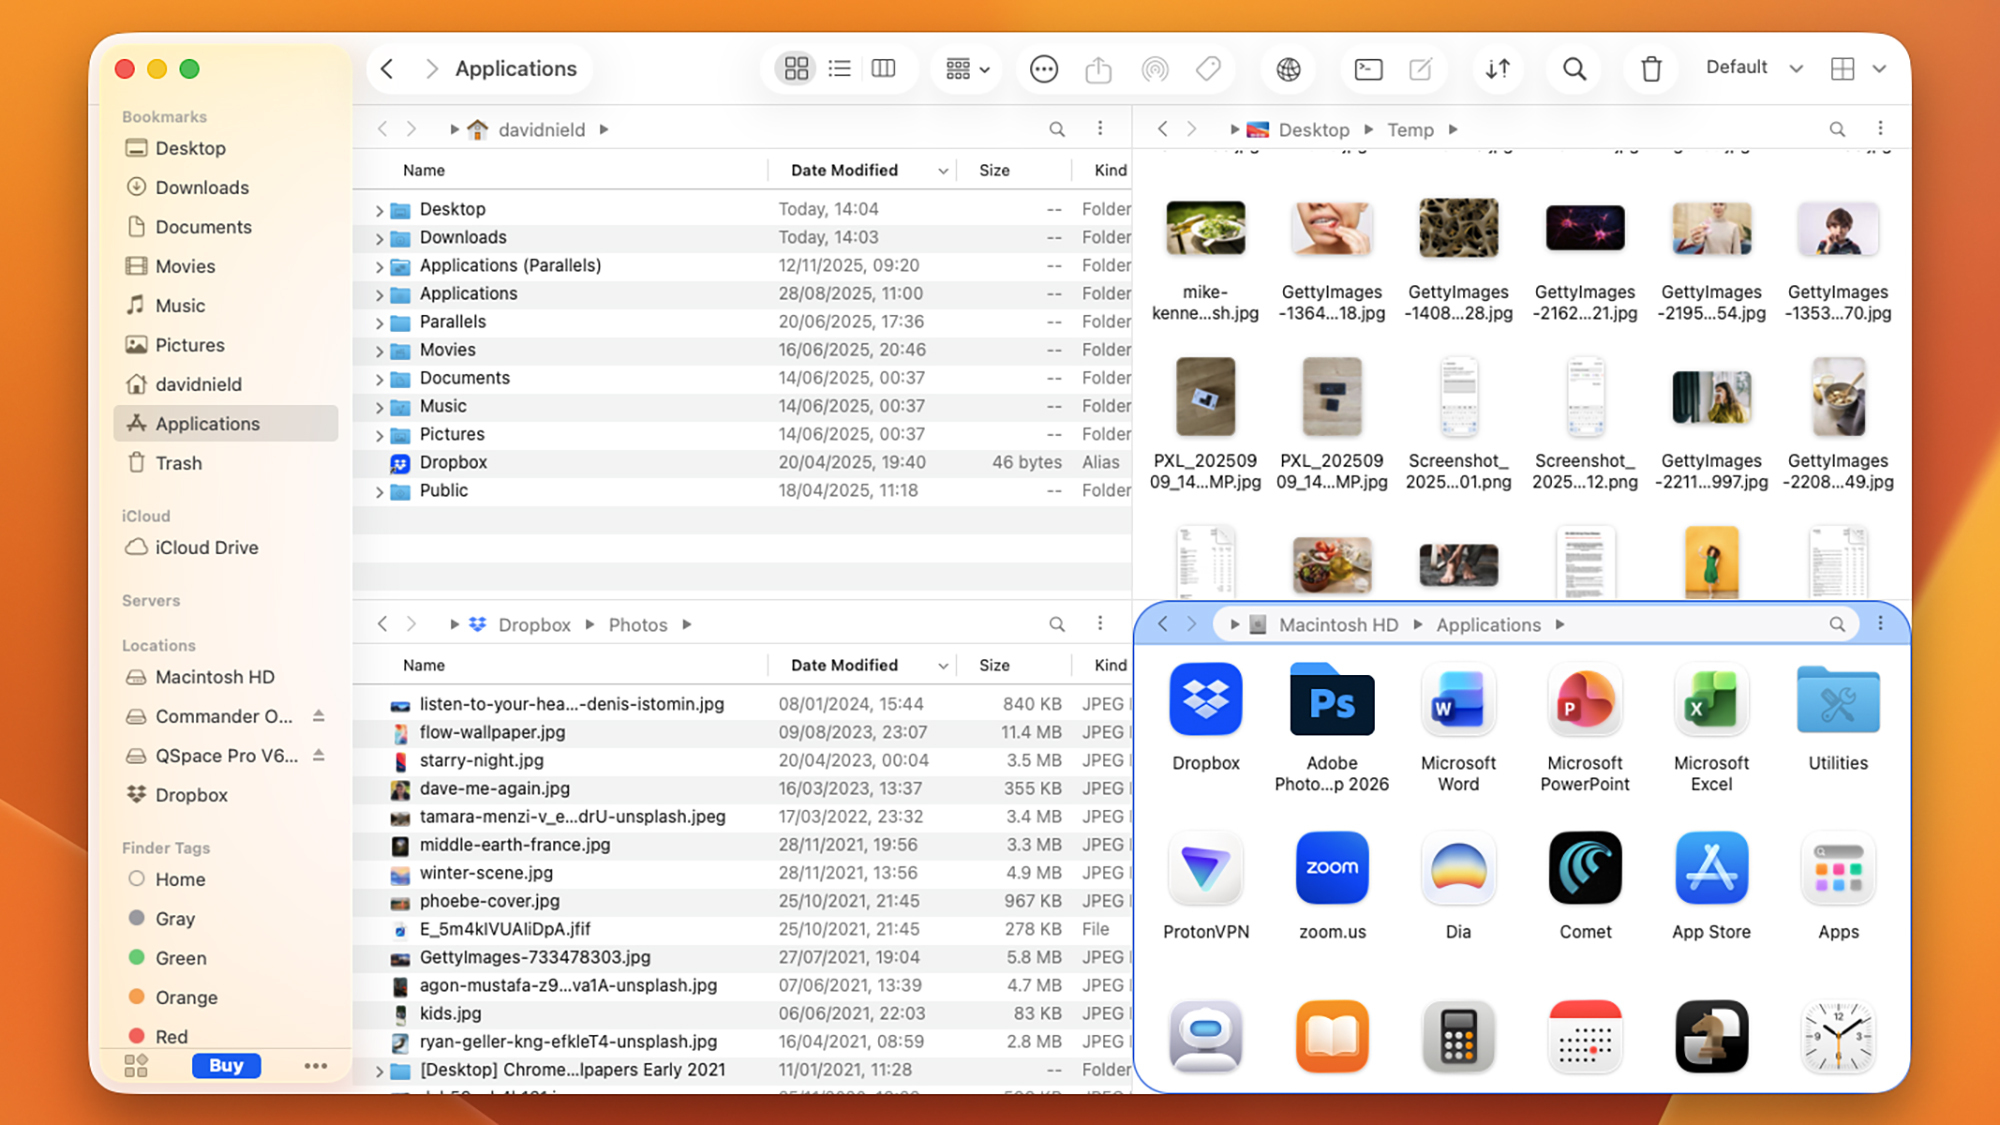Select the Orange Finder tag
The width and height of the screenshot is (2000, 1125).
pos(186,997)
